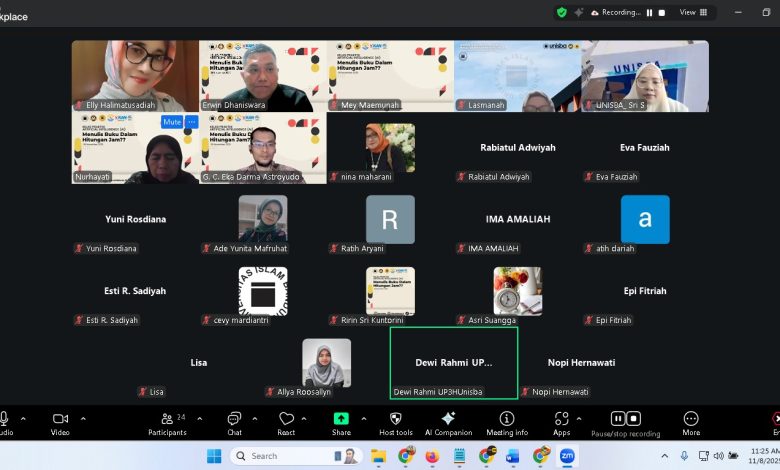This screenshot has width=780, height=470.
Task: Launch the AI Companion
Action: point(448,419)
